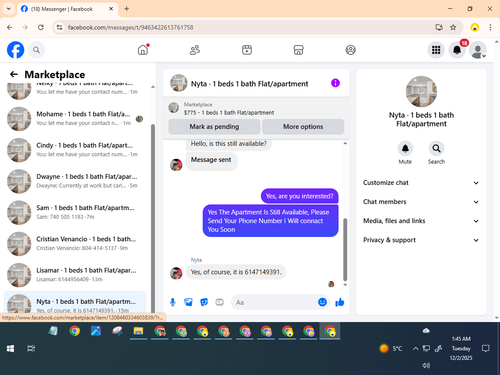Open the Facebook logo home link
The width and height of the screenshot is (500, 375).
click(15, 50)
